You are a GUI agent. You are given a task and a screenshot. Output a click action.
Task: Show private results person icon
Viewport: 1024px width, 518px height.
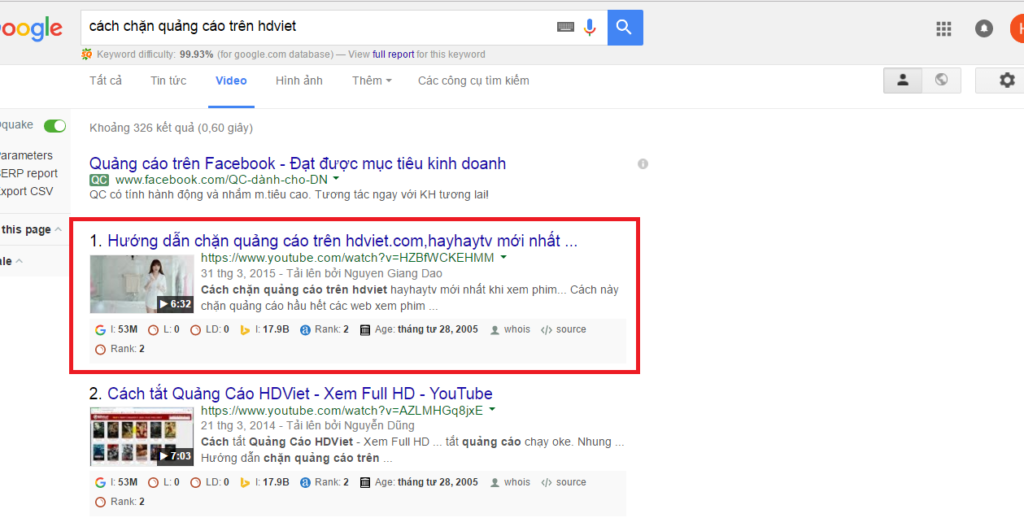click(x=903, y=80)
